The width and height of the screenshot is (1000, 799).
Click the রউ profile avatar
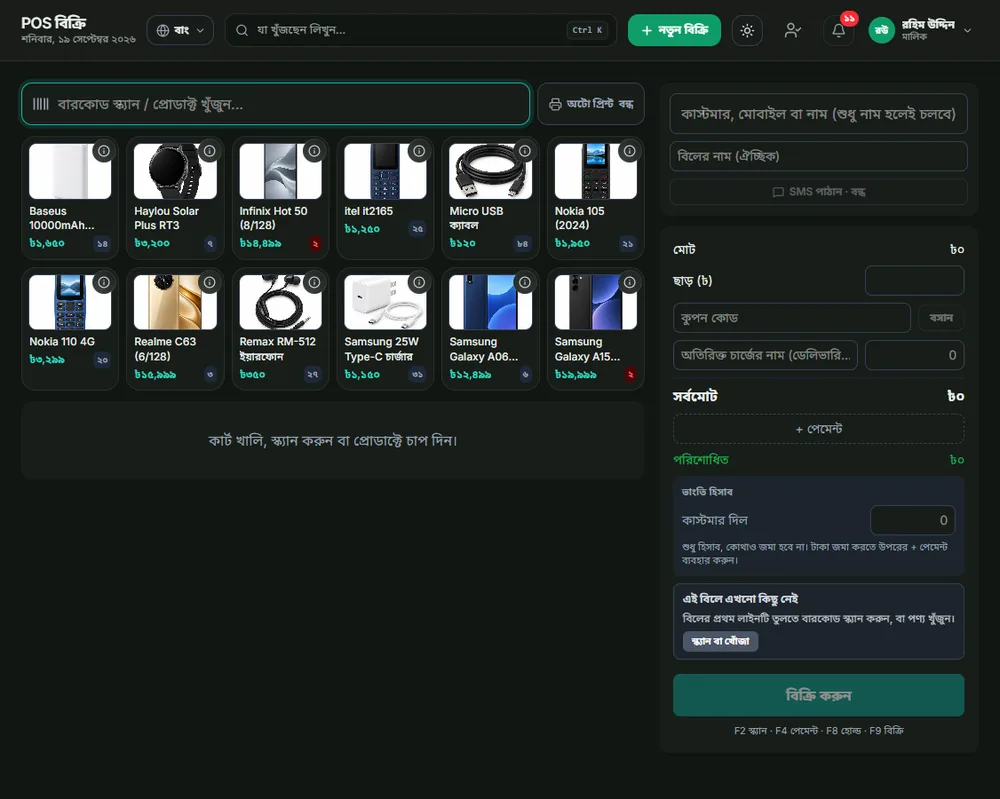tap(881, 30)
